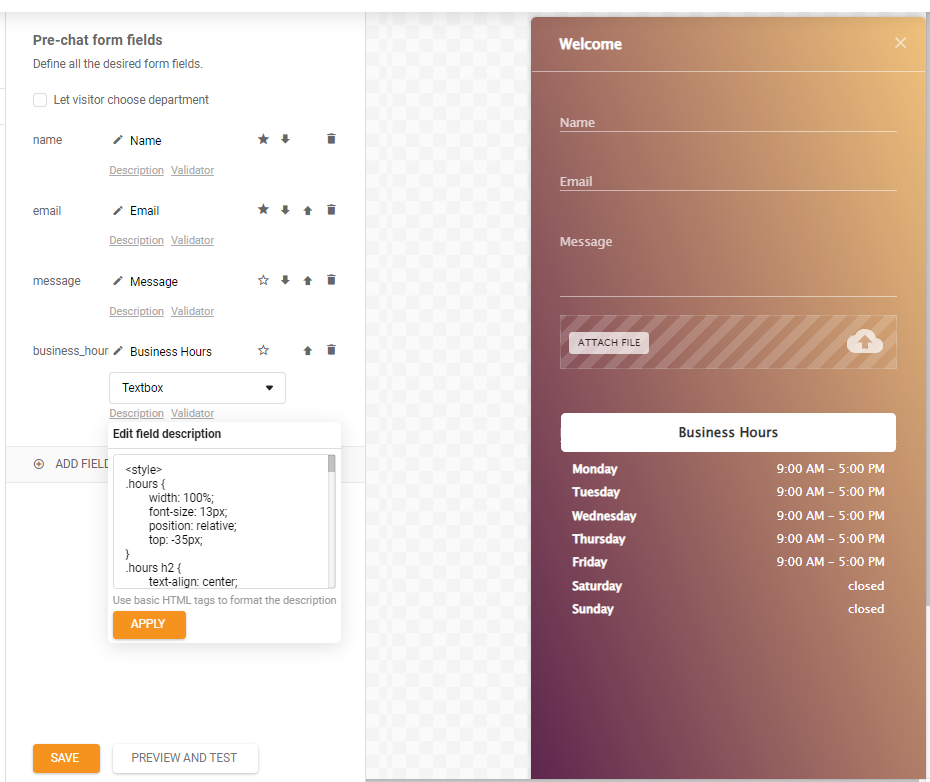The height and width of the screenshot is (782, 930).
Task: Open Validator link under name field
Action: tap(192, 171)
